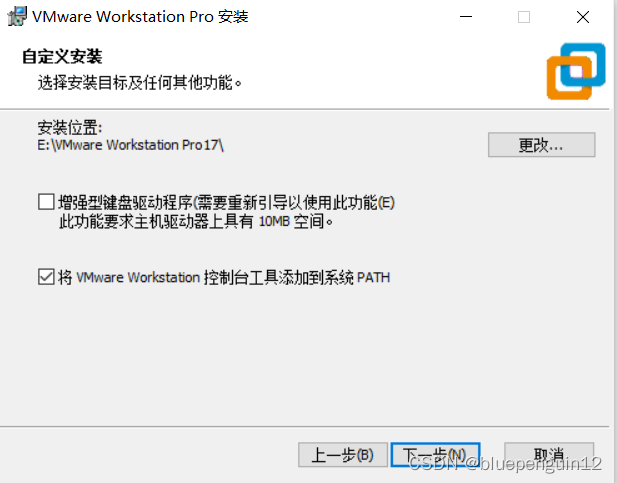Click the installer icon in the title bar

(x=17, y=17)
